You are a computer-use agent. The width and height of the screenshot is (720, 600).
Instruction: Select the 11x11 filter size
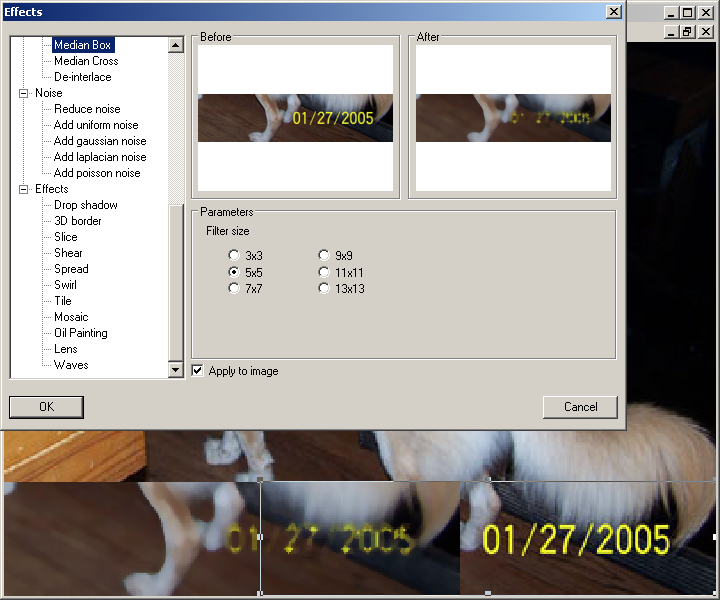[324, 272]
